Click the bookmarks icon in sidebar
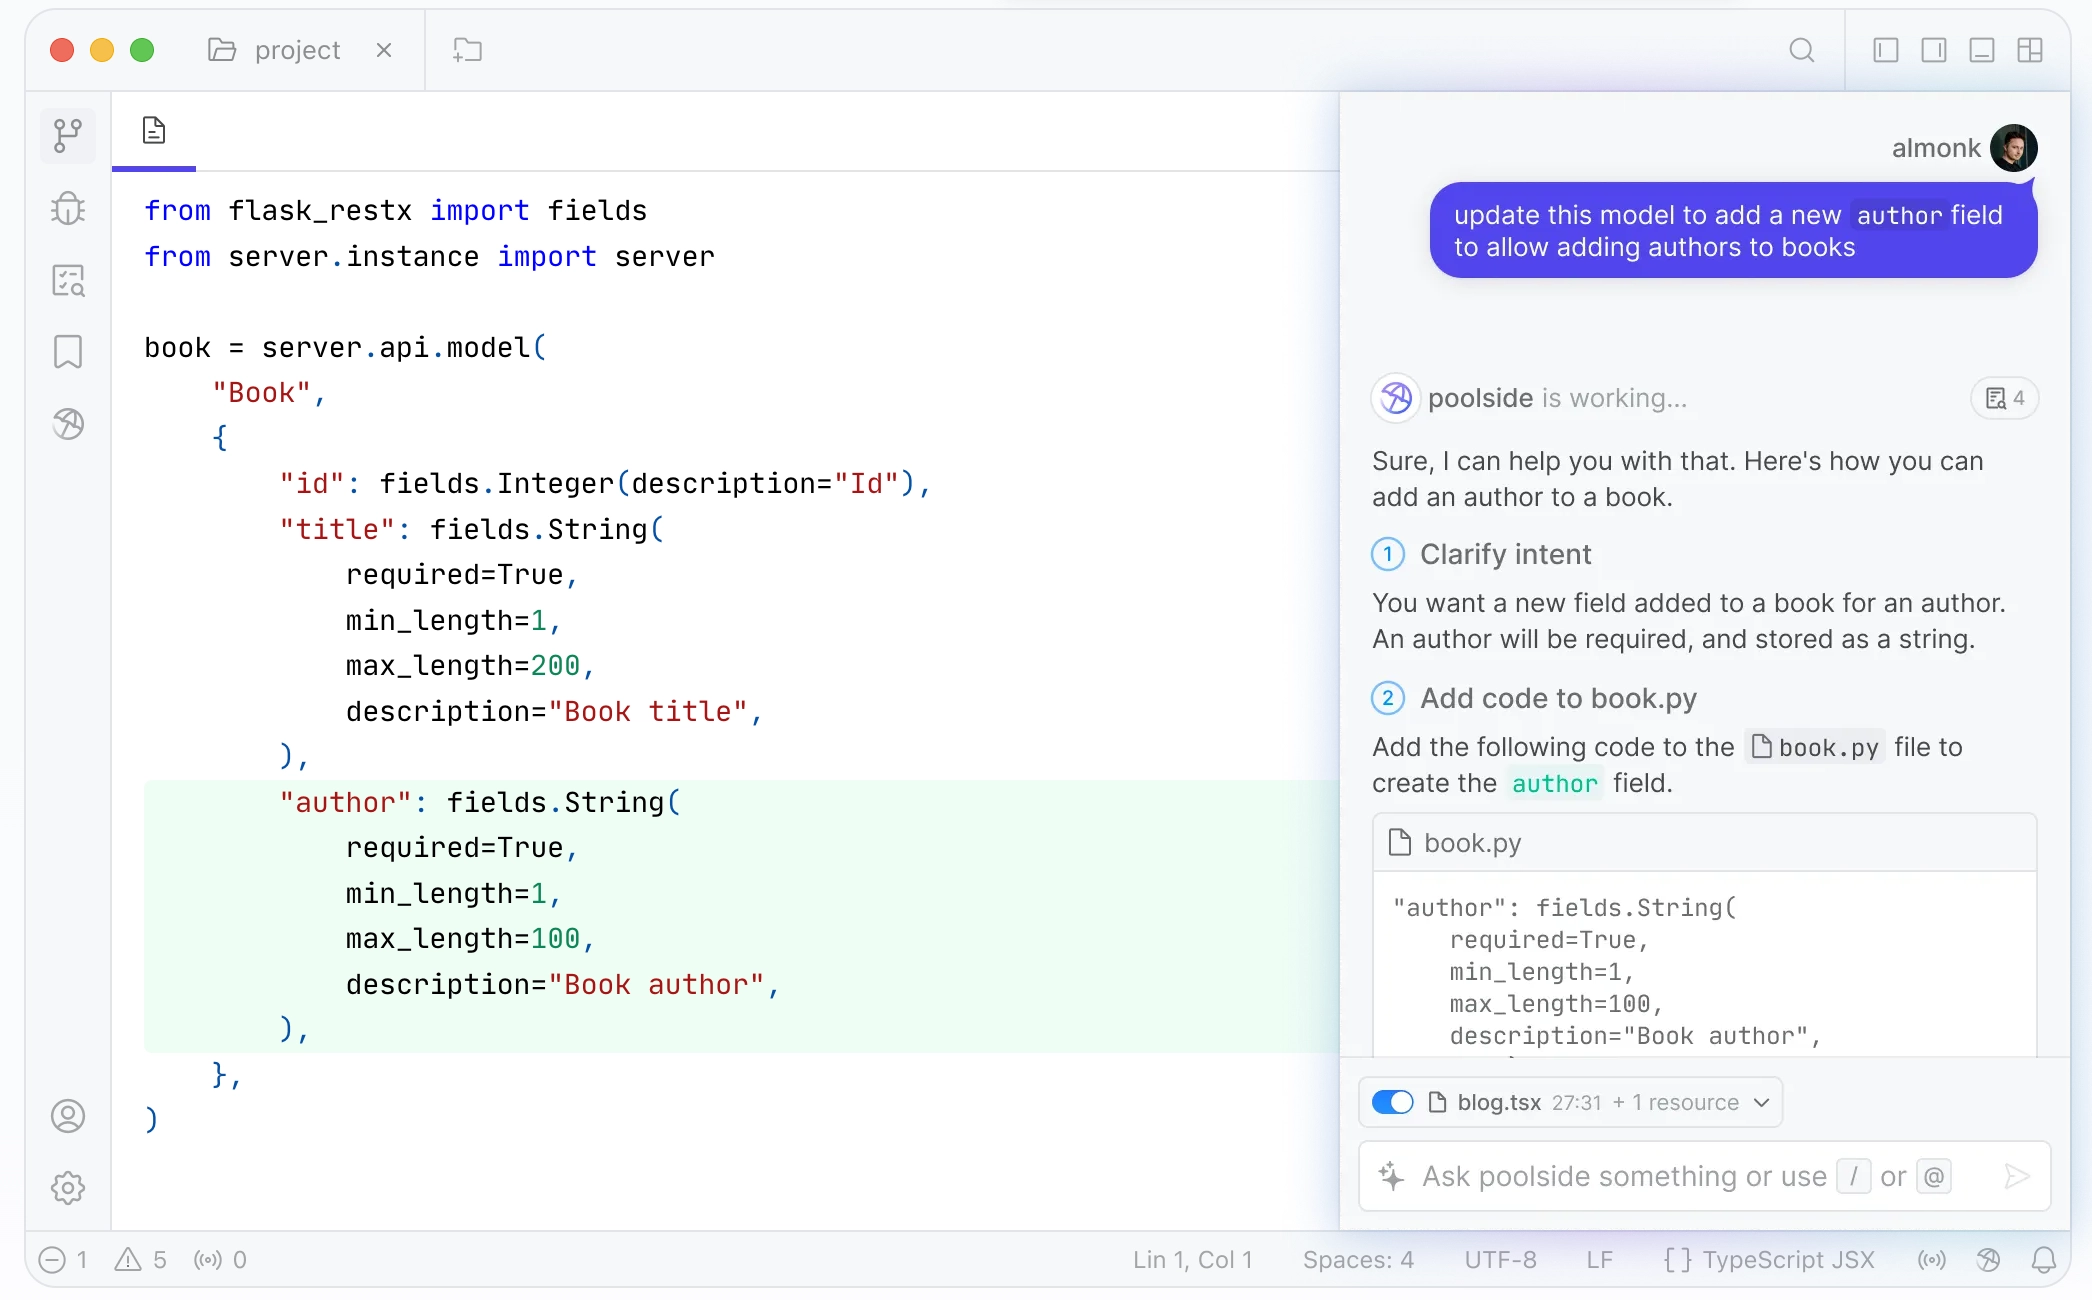2092x1300 pixels. pos(69,350)
